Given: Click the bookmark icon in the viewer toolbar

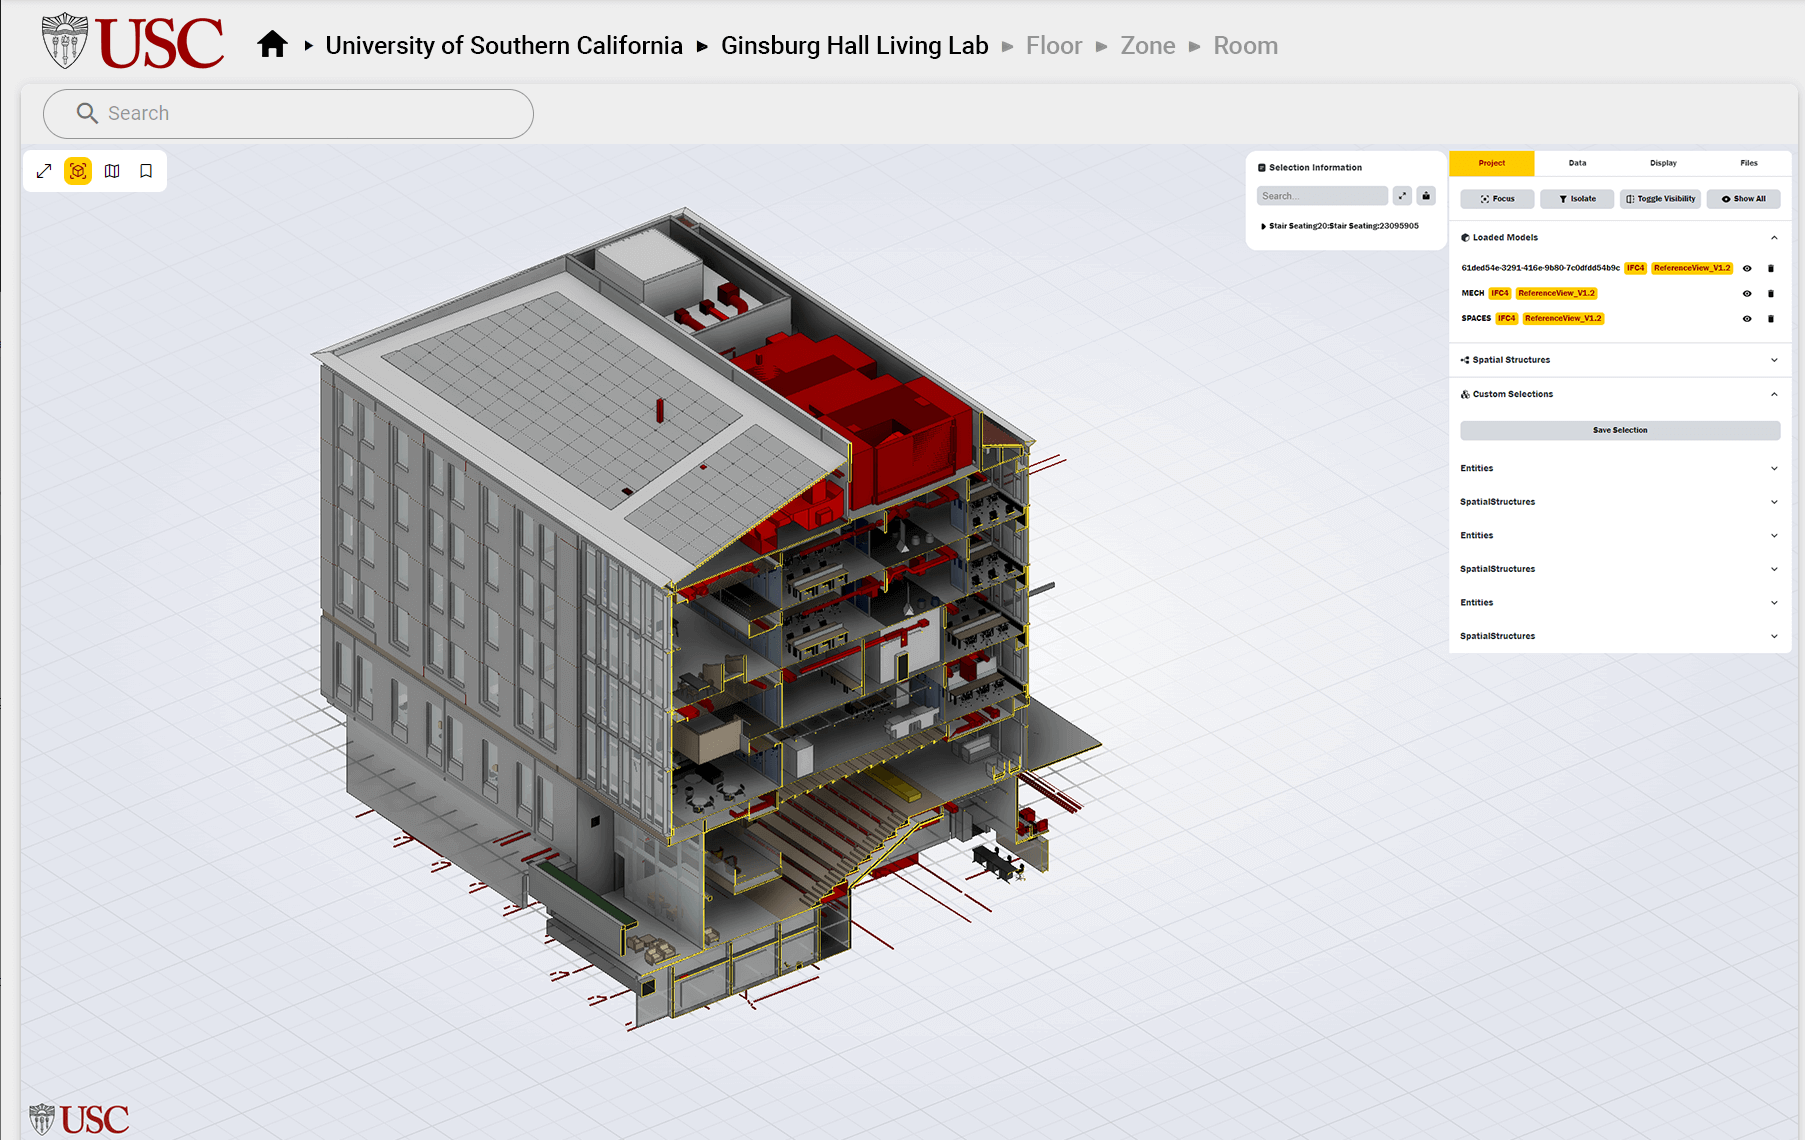Looking at the screenshot, I should (146, 171).
